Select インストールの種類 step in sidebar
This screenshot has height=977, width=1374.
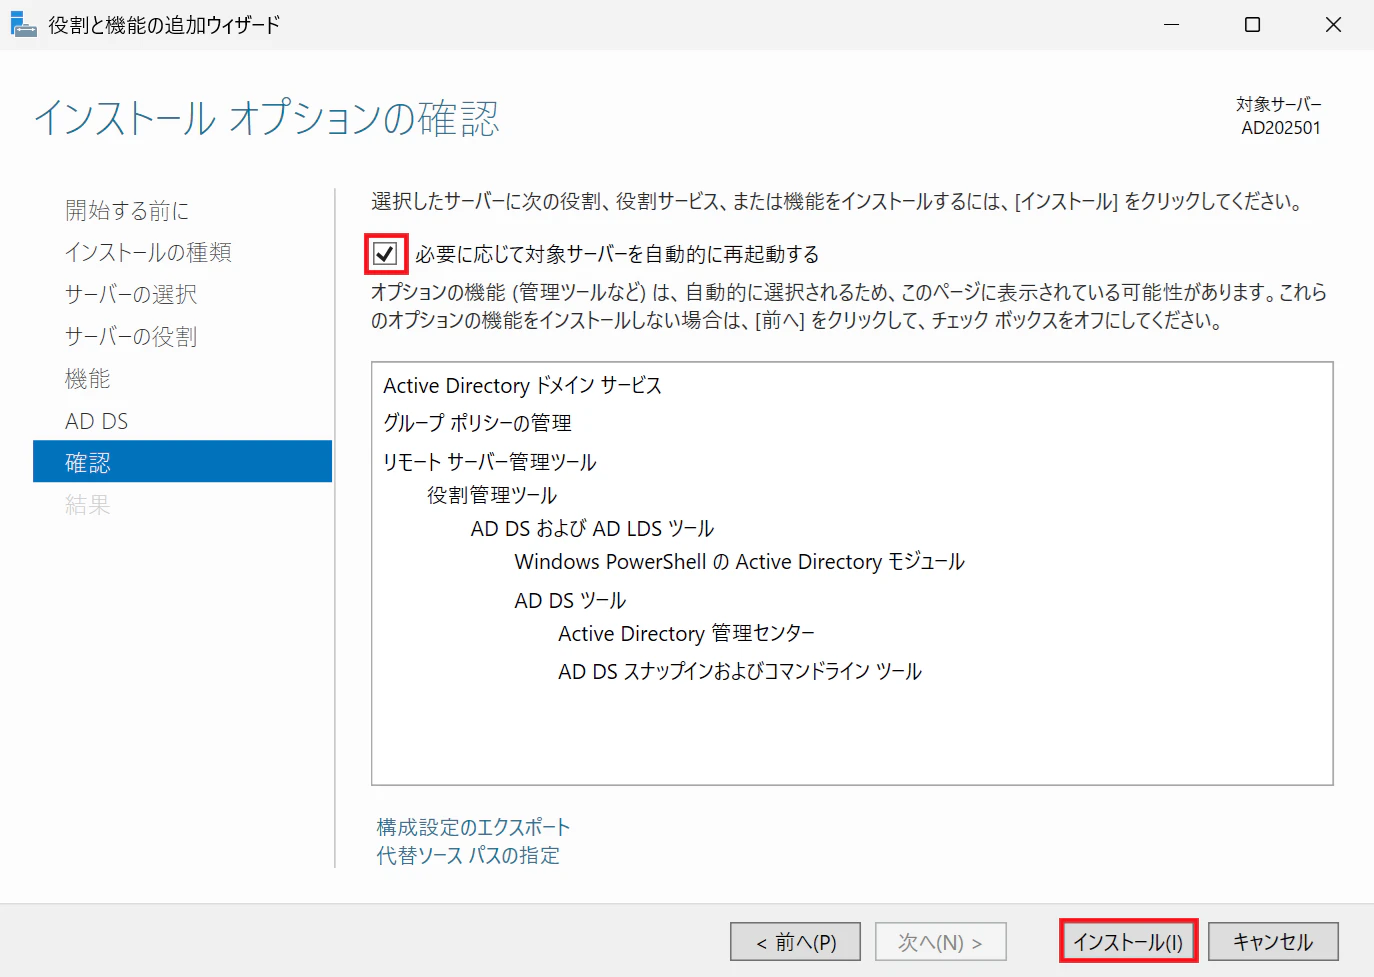pos(148,252)
